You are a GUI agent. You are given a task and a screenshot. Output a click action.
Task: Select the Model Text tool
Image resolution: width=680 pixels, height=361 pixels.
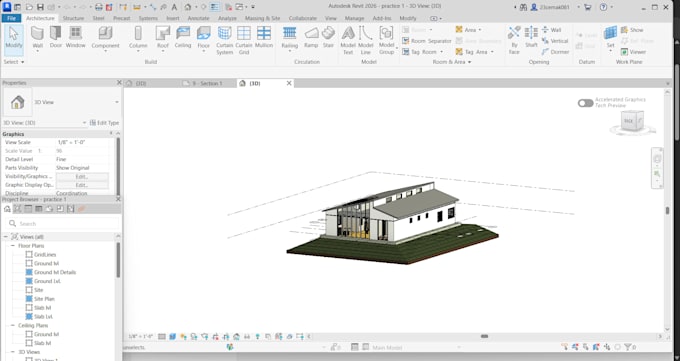pos(348,40)
